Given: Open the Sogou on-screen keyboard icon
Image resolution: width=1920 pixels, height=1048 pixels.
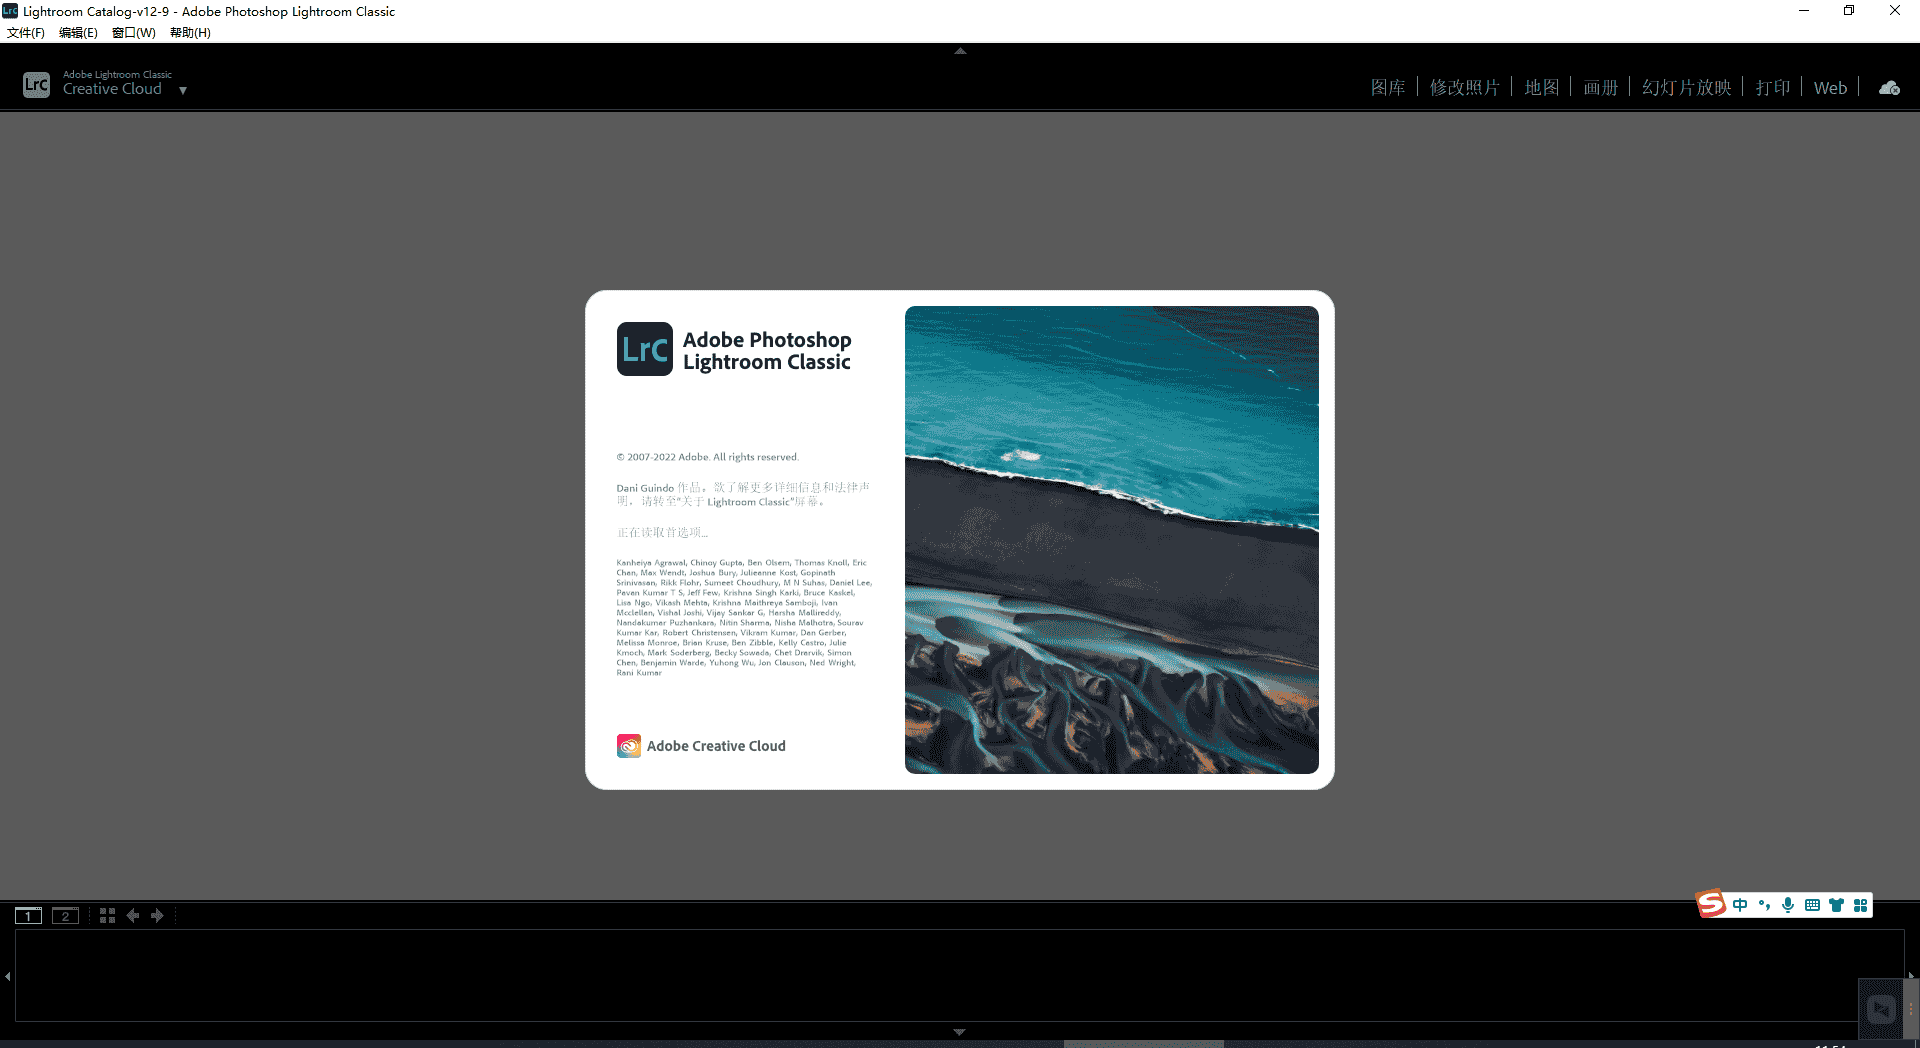Looking at the screenshot, I should pos(1813,905).
